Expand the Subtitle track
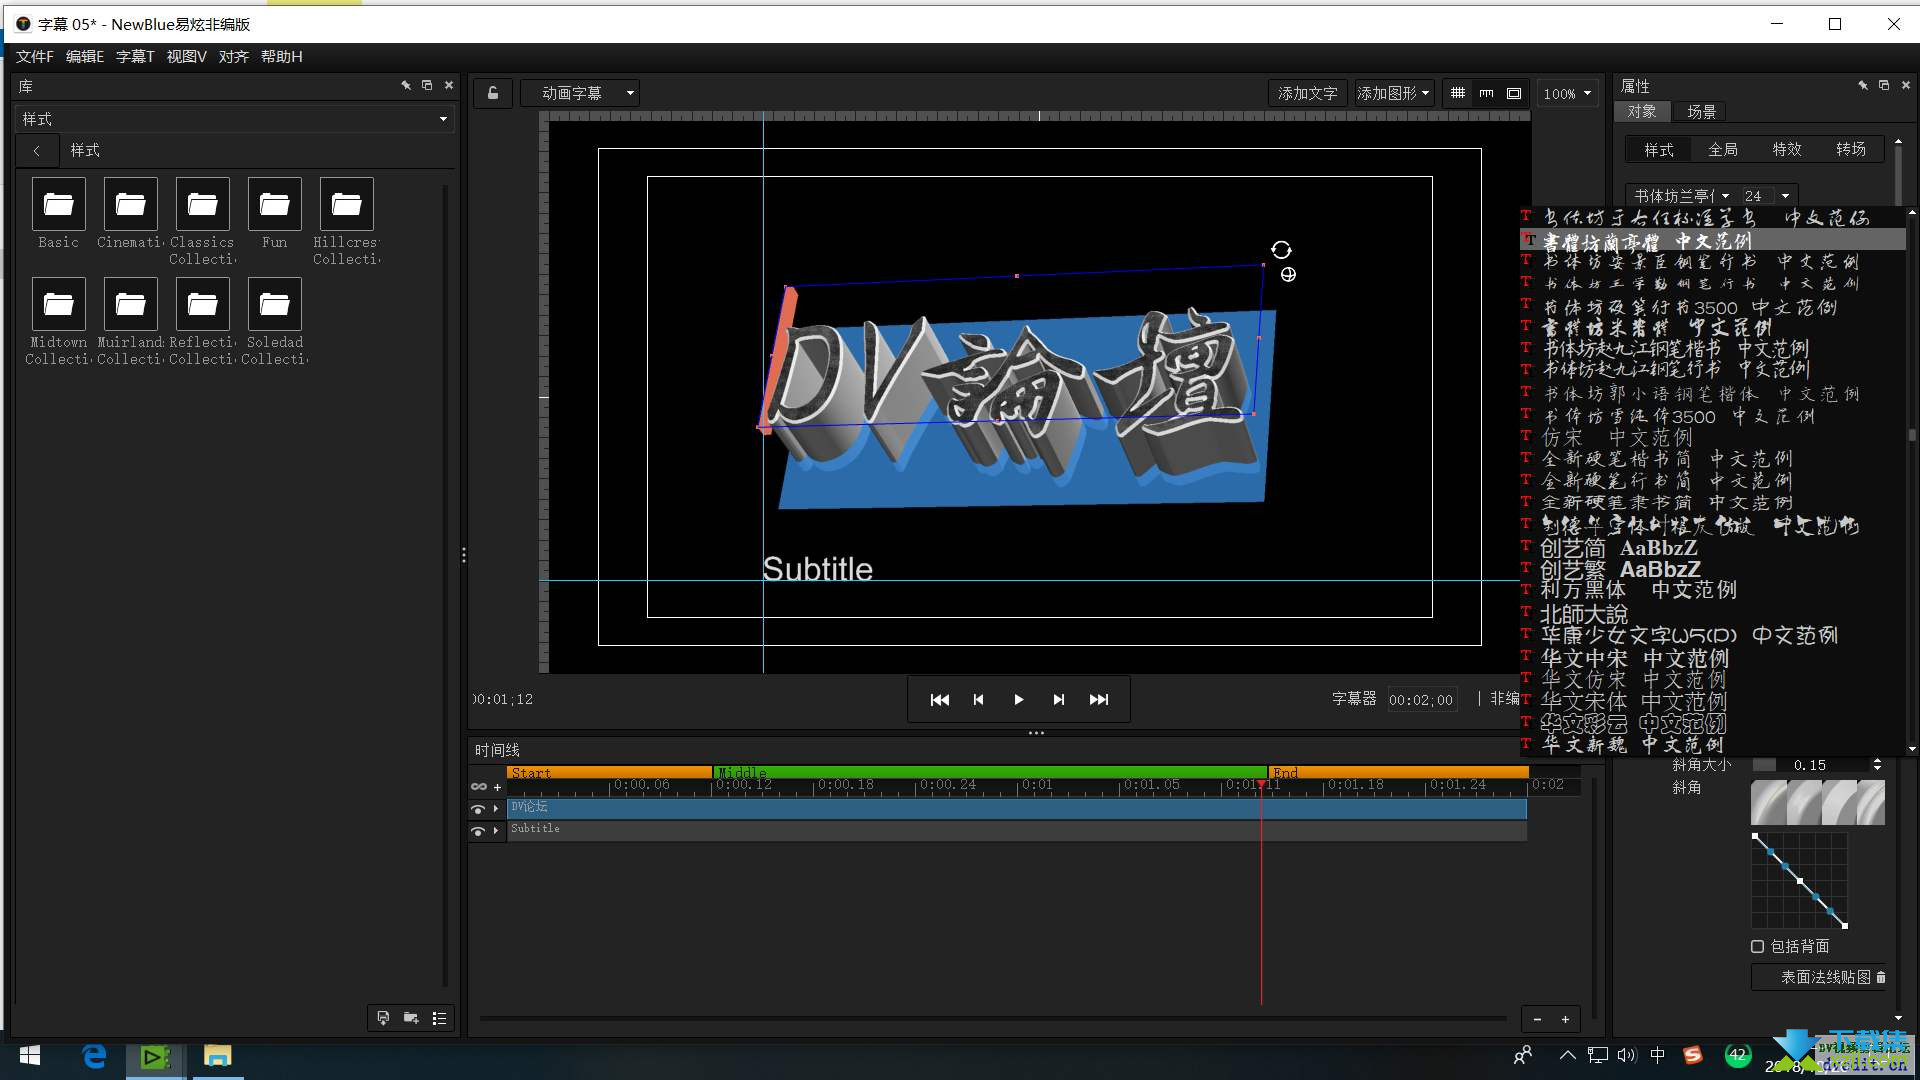 (496, 831)
